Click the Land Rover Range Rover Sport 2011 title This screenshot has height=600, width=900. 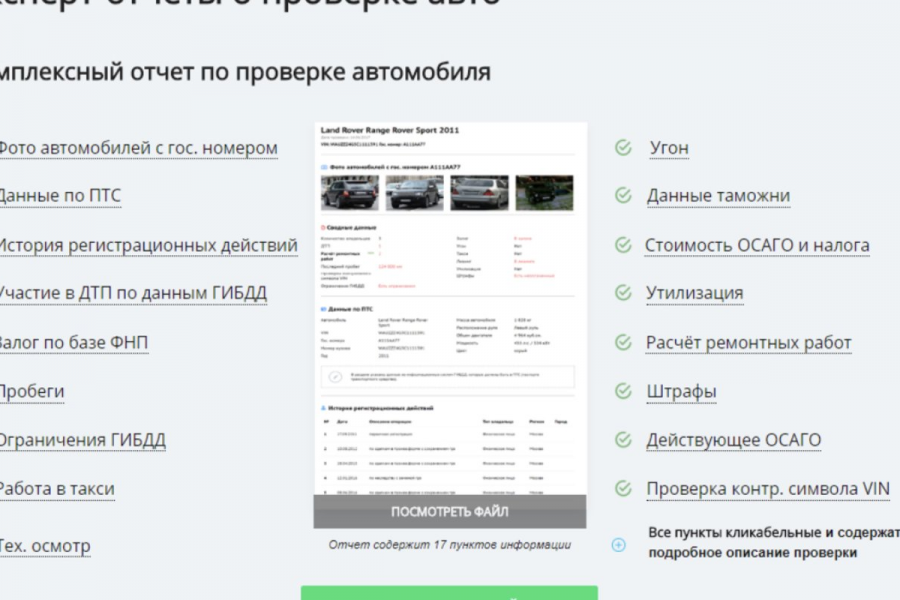(390, 130)
